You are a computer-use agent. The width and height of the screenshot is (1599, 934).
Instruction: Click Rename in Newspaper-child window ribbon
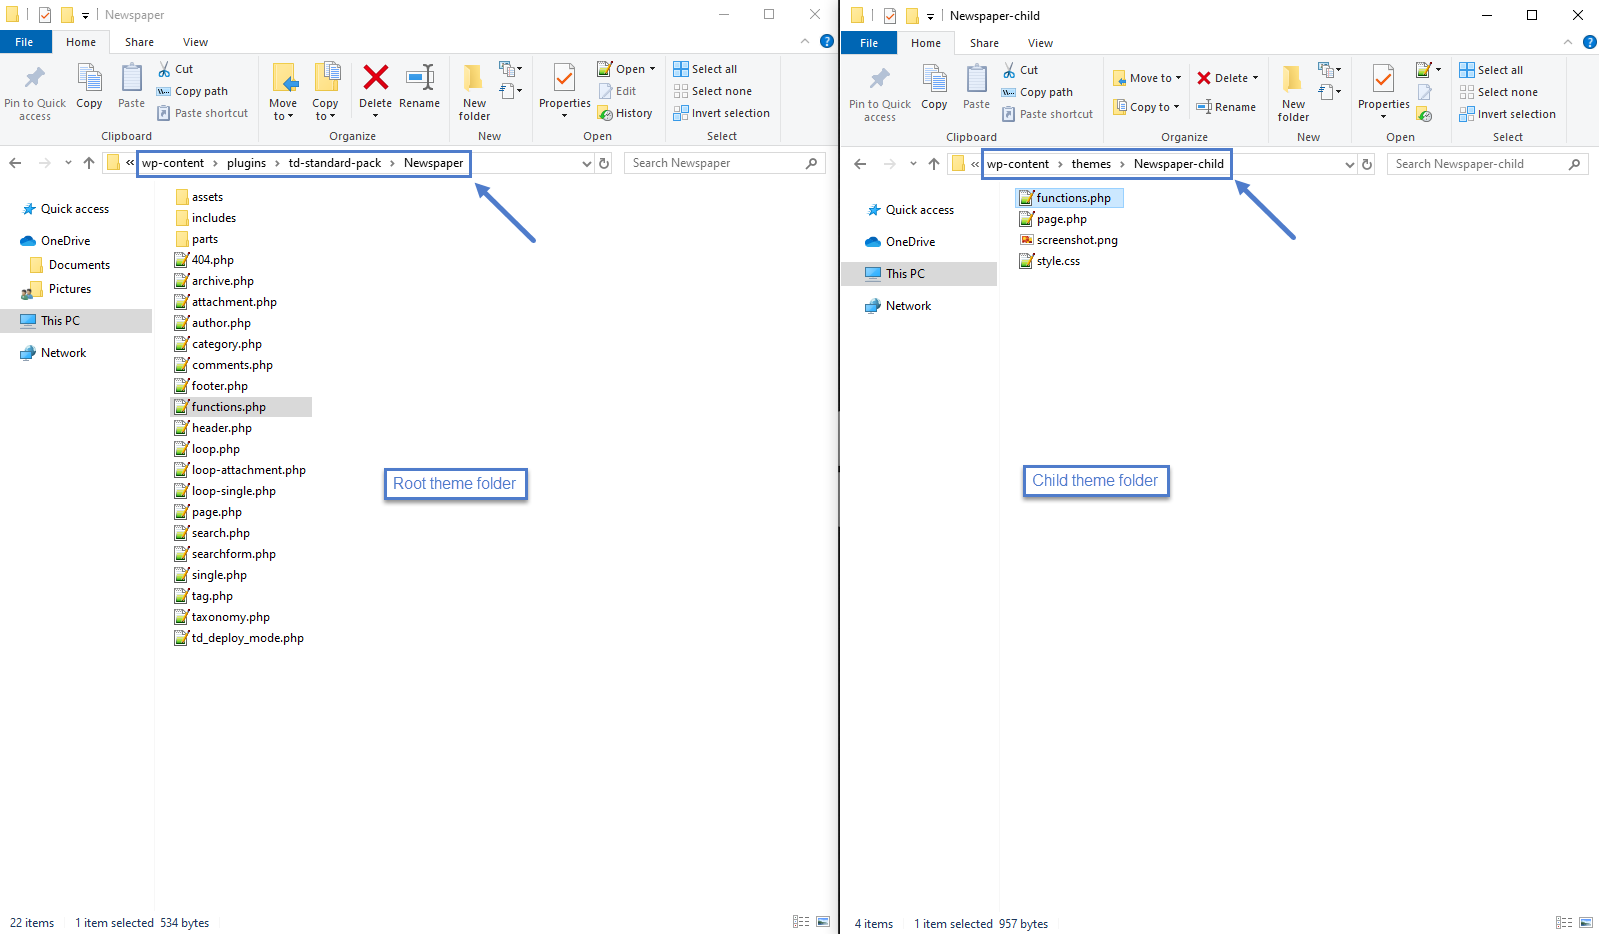click(1226, 107)
